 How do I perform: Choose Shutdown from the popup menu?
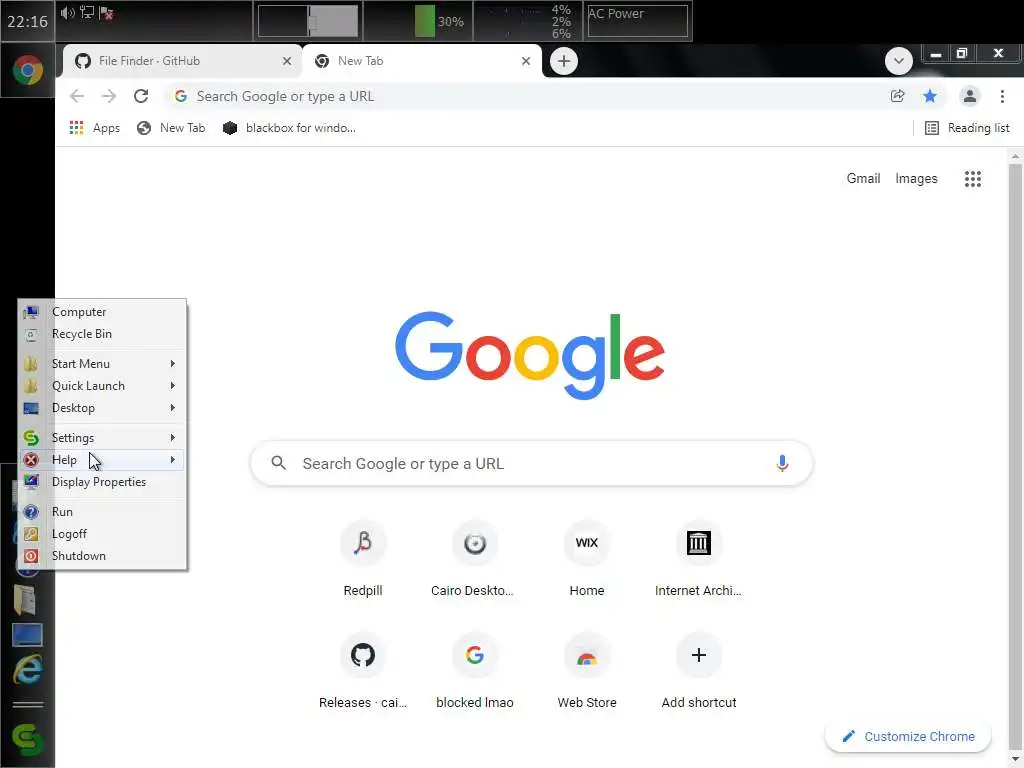click(x=102, y=556)
